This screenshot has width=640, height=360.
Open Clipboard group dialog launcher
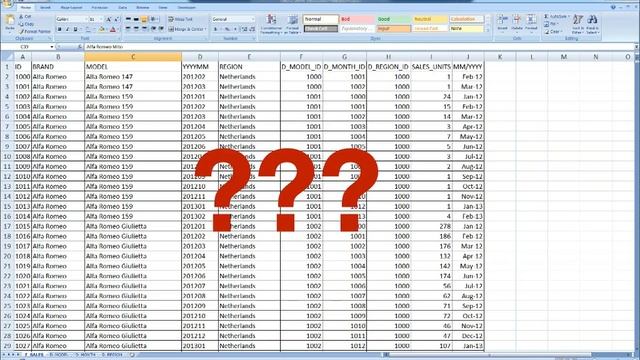[x=50, y=38]
